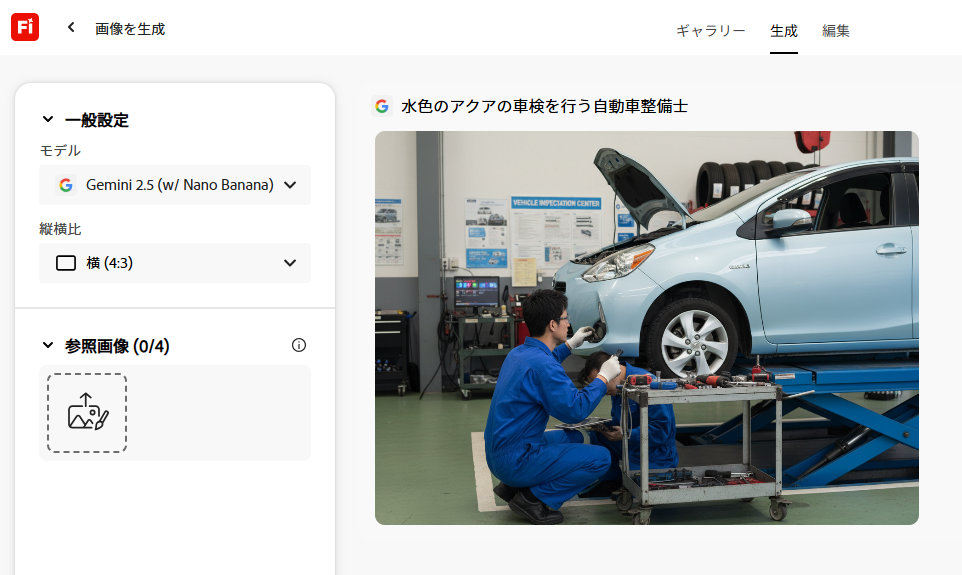
Task: Click the Google icon beside the prompt
Action: coord(382,106)
